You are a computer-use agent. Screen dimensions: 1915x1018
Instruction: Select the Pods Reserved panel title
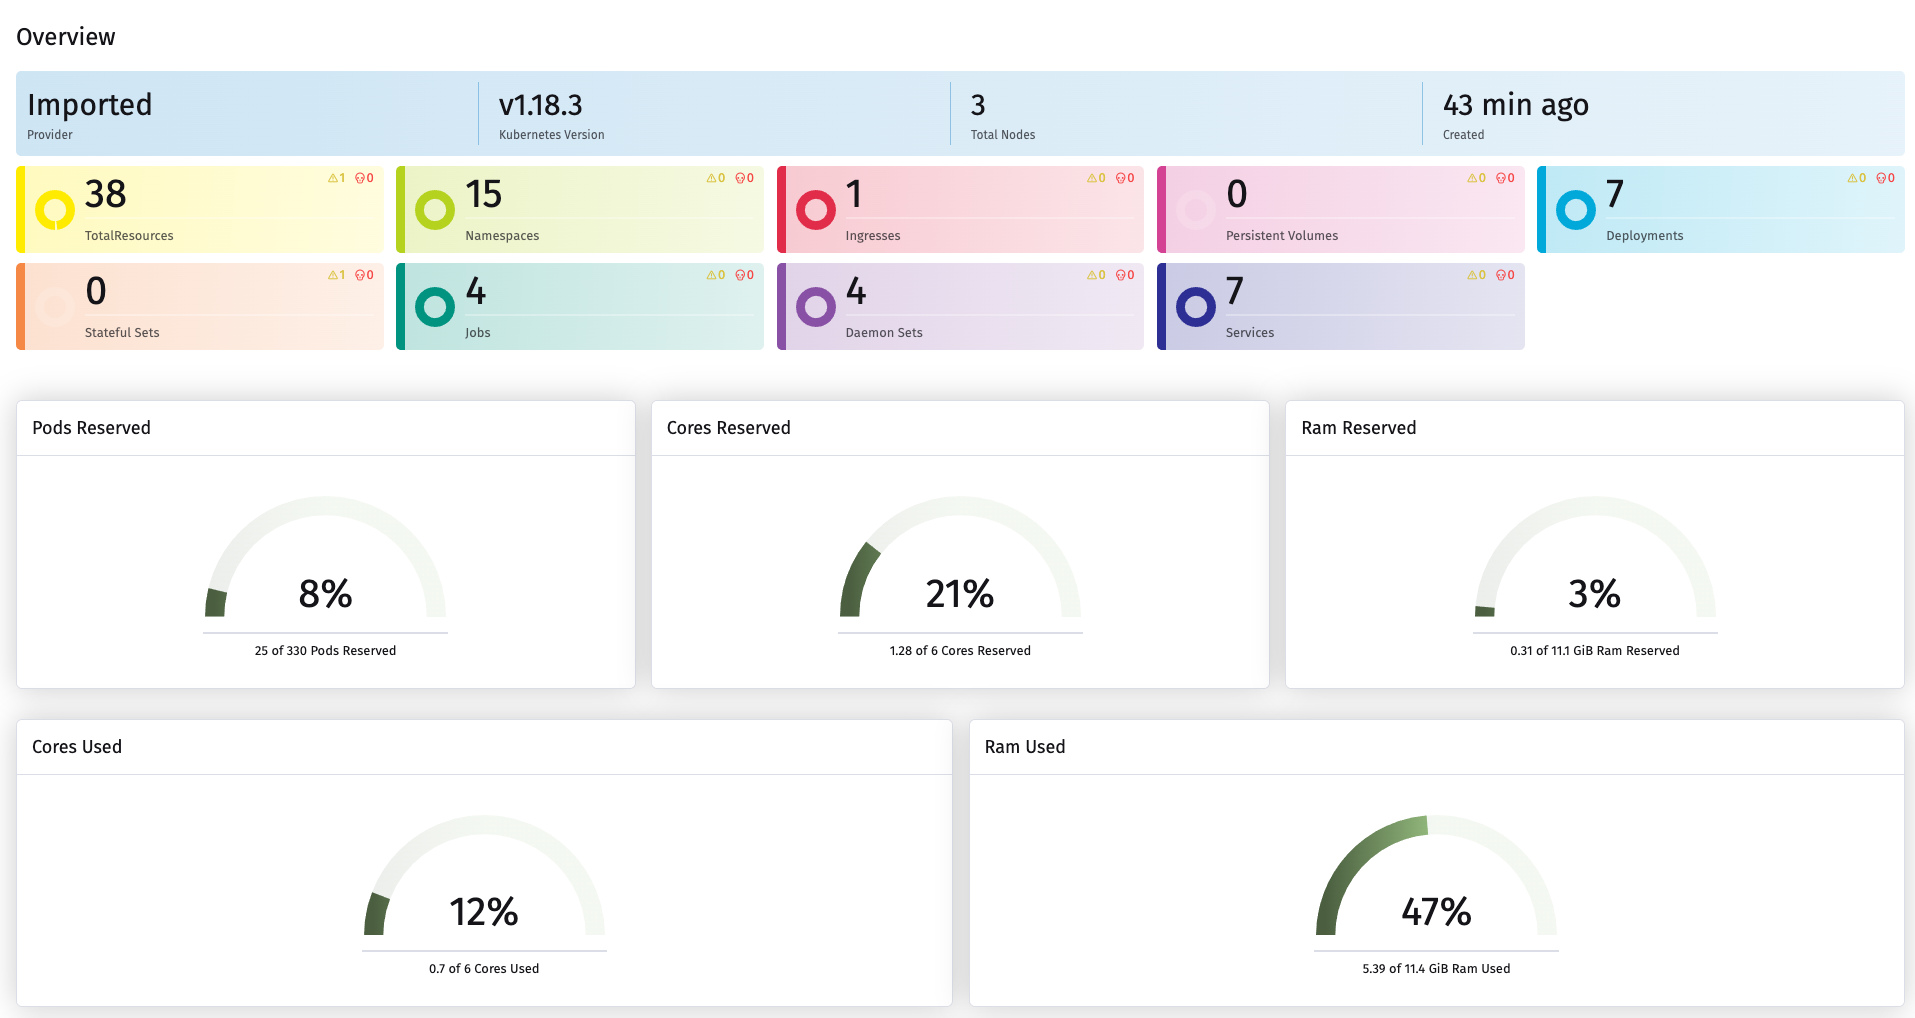click(90, 427)
